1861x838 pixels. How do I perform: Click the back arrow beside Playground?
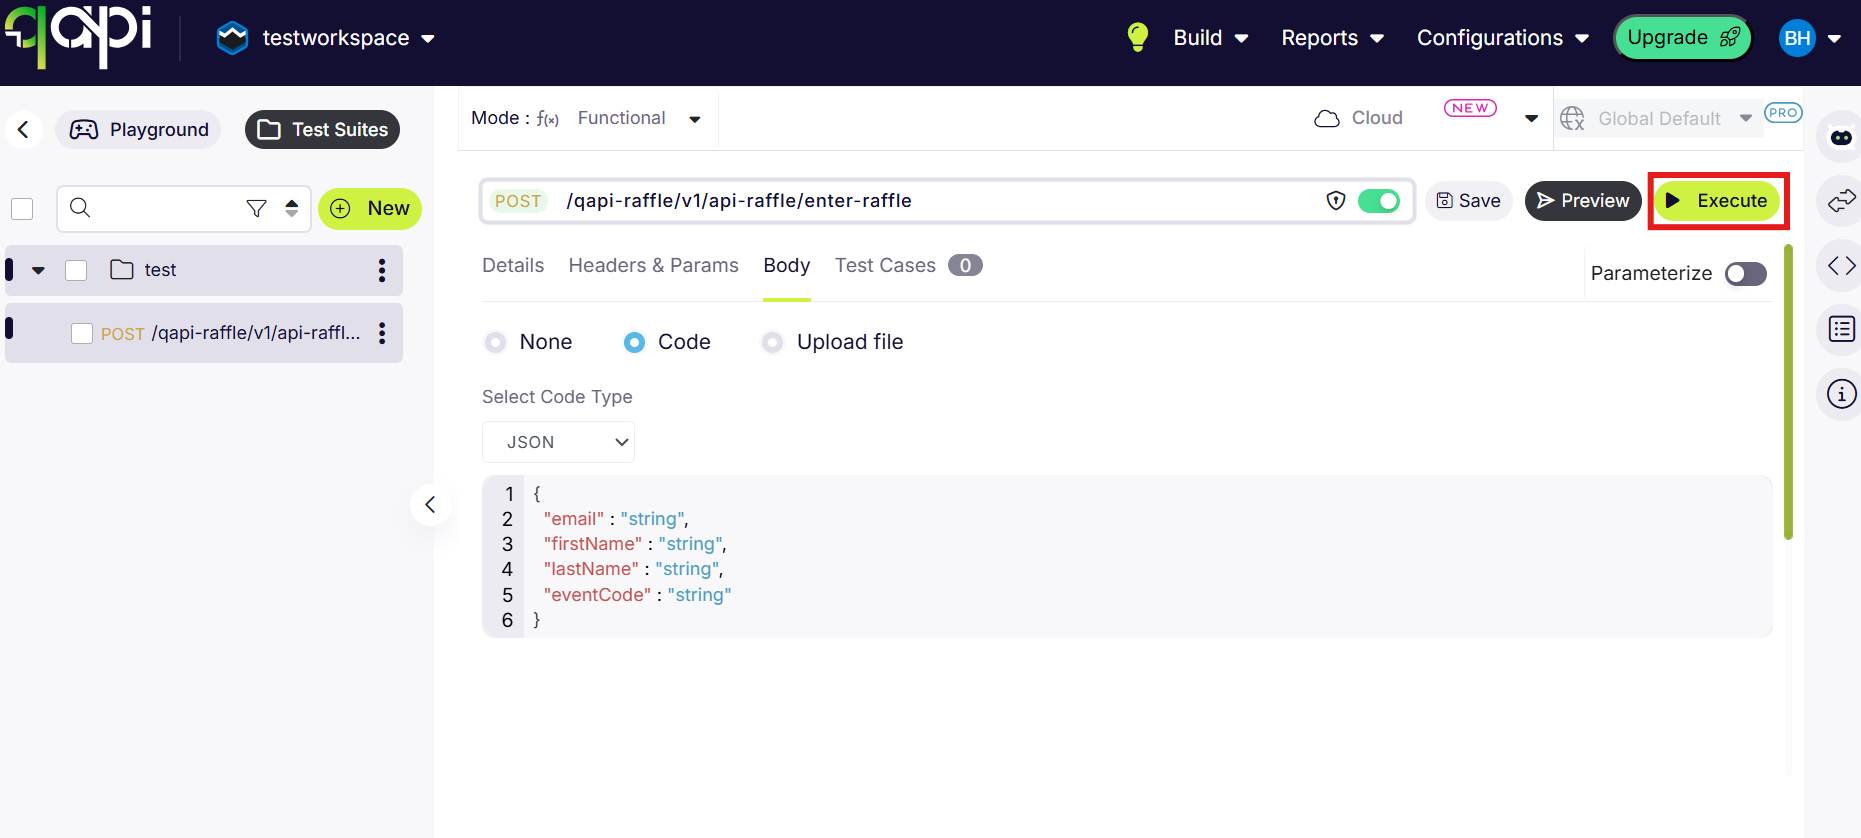pos(23,130)
